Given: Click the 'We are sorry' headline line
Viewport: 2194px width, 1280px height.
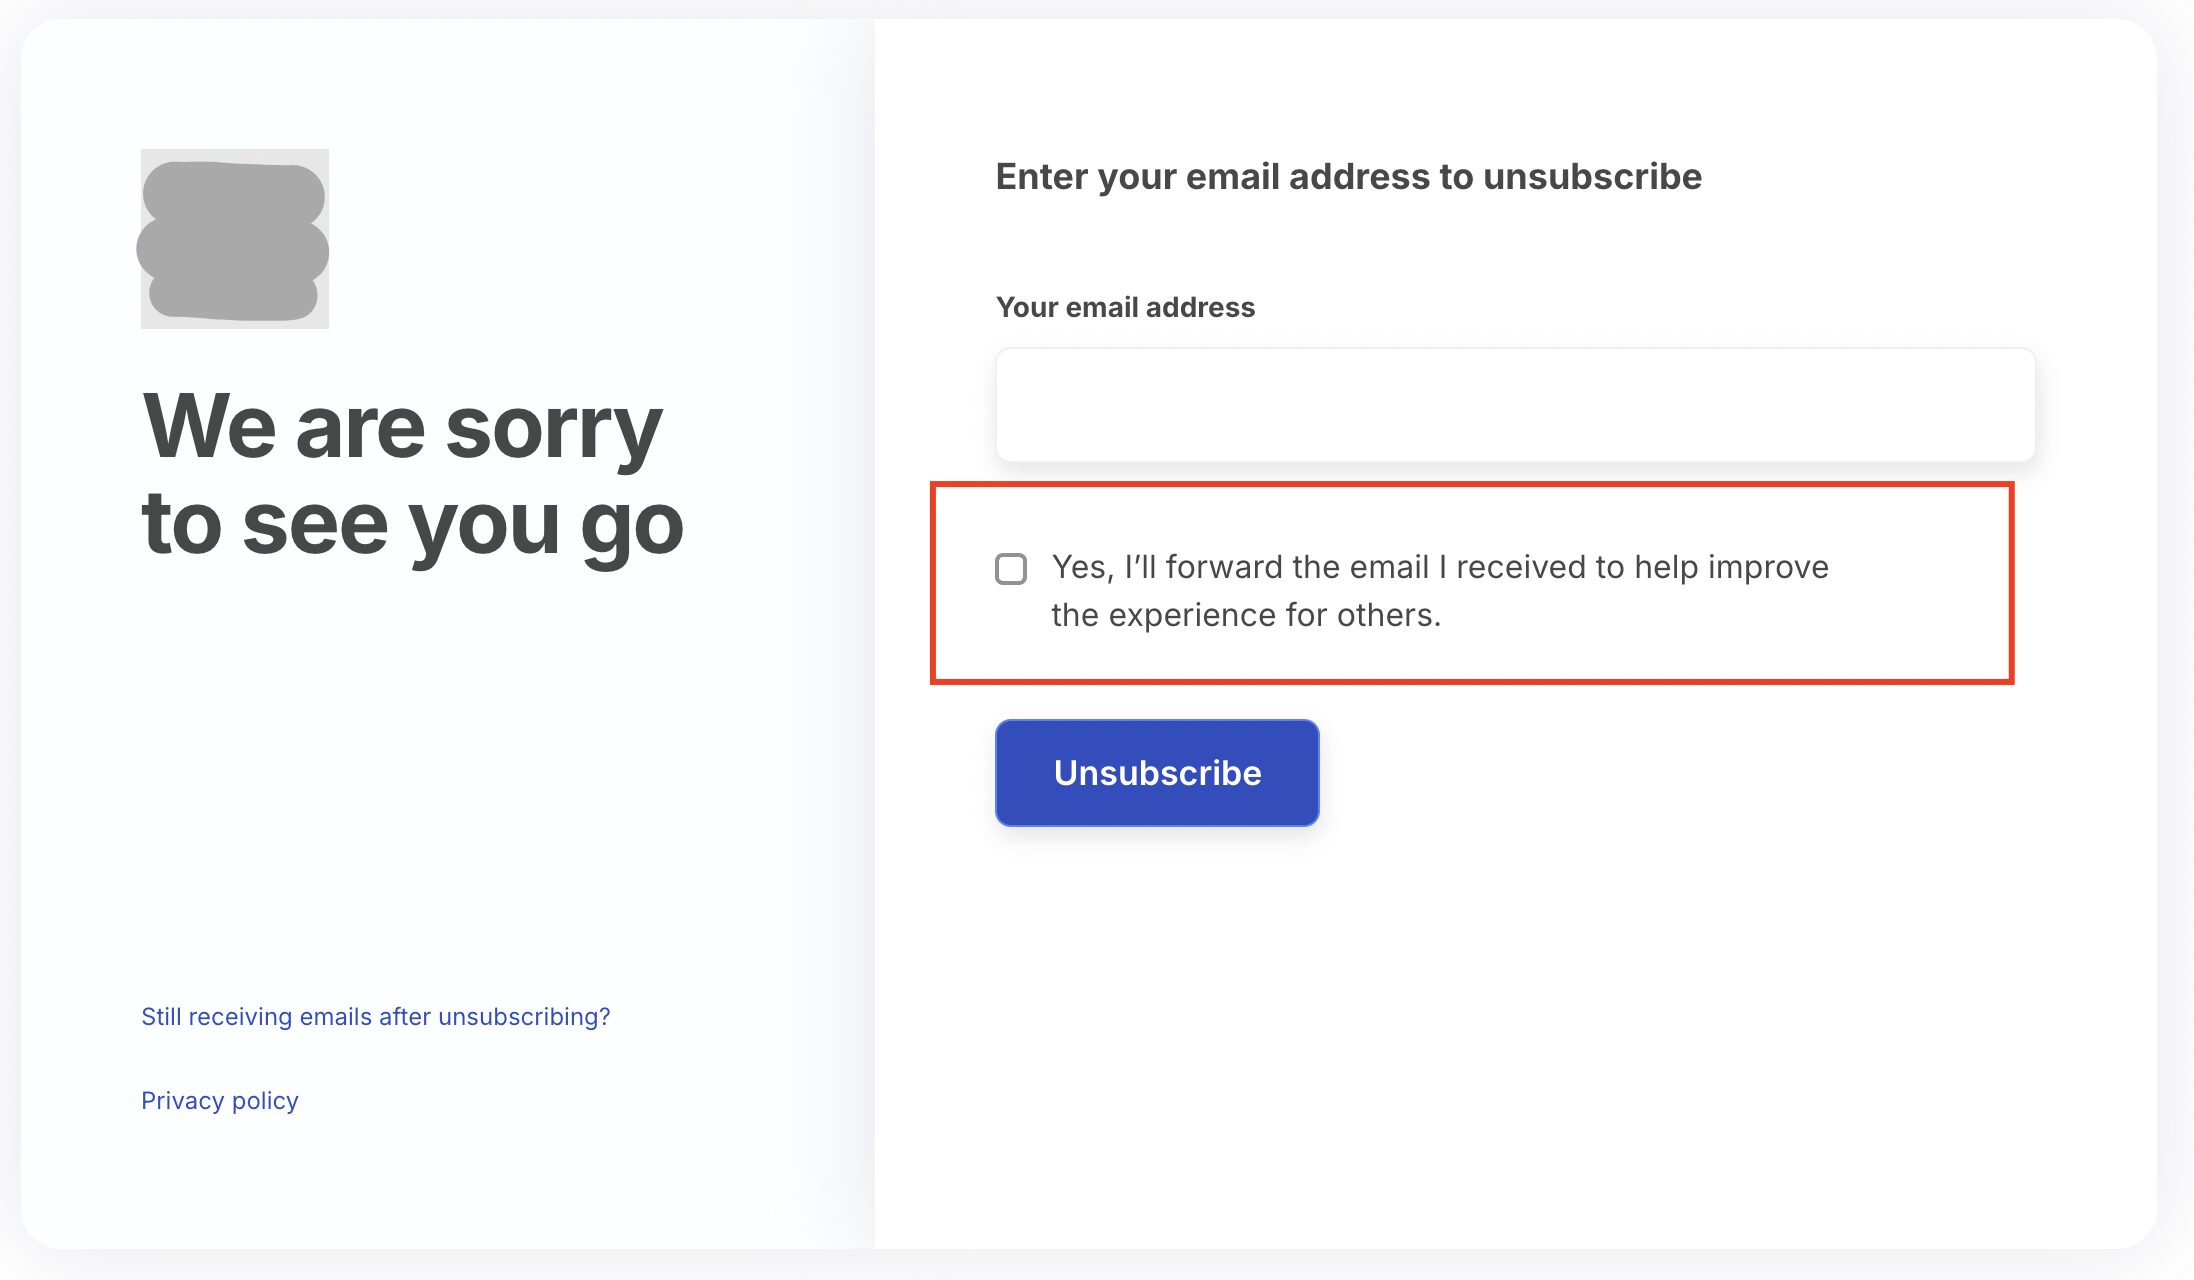Looking at the screenshot, I should coord(402,428).
